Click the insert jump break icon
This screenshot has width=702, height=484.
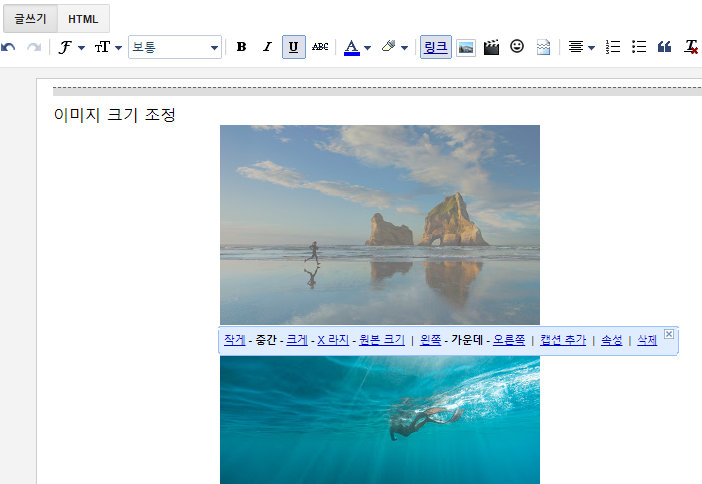[543, 47]
